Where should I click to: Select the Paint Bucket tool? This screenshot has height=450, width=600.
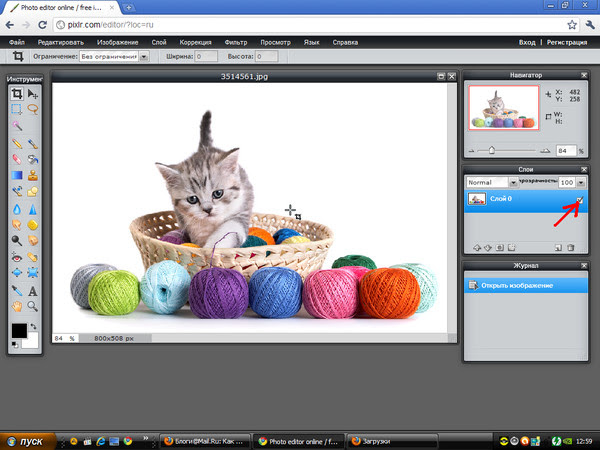[x=33, y=159]
